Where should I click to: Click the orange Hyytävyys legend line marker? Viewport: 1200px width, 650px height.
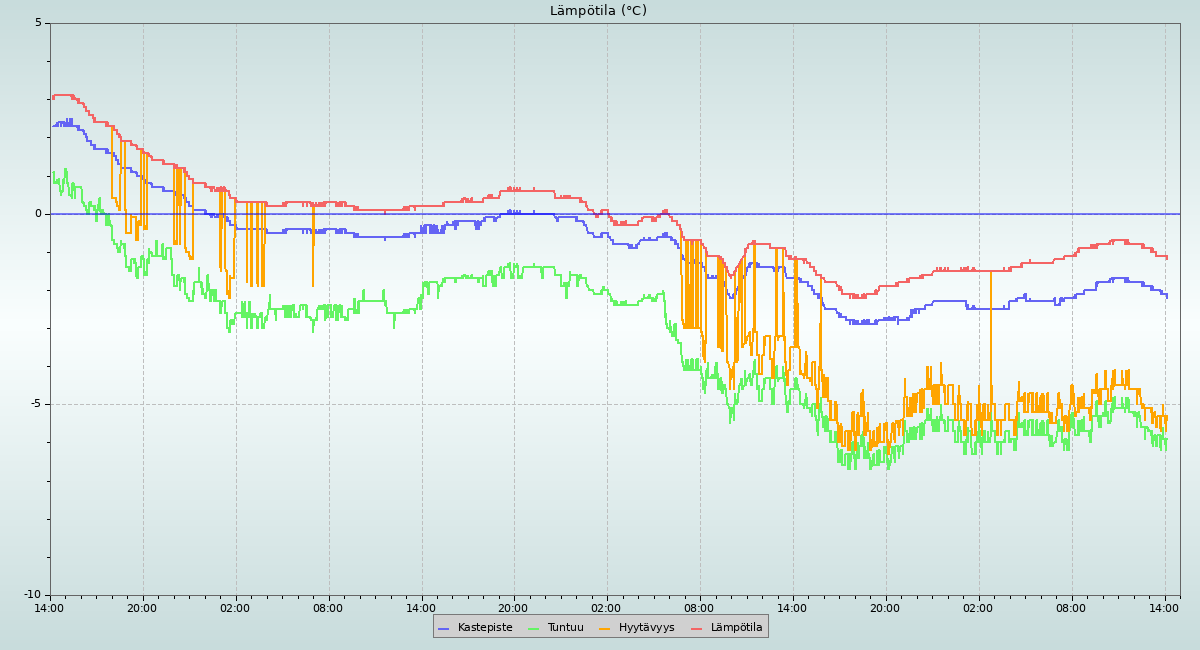605,628
